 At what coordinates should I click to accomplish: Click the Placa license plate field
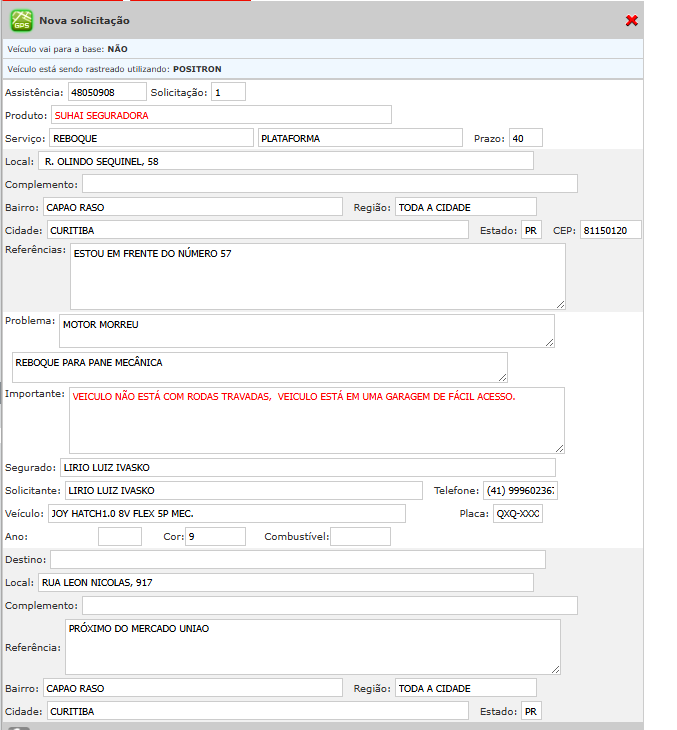coord(518,514)
